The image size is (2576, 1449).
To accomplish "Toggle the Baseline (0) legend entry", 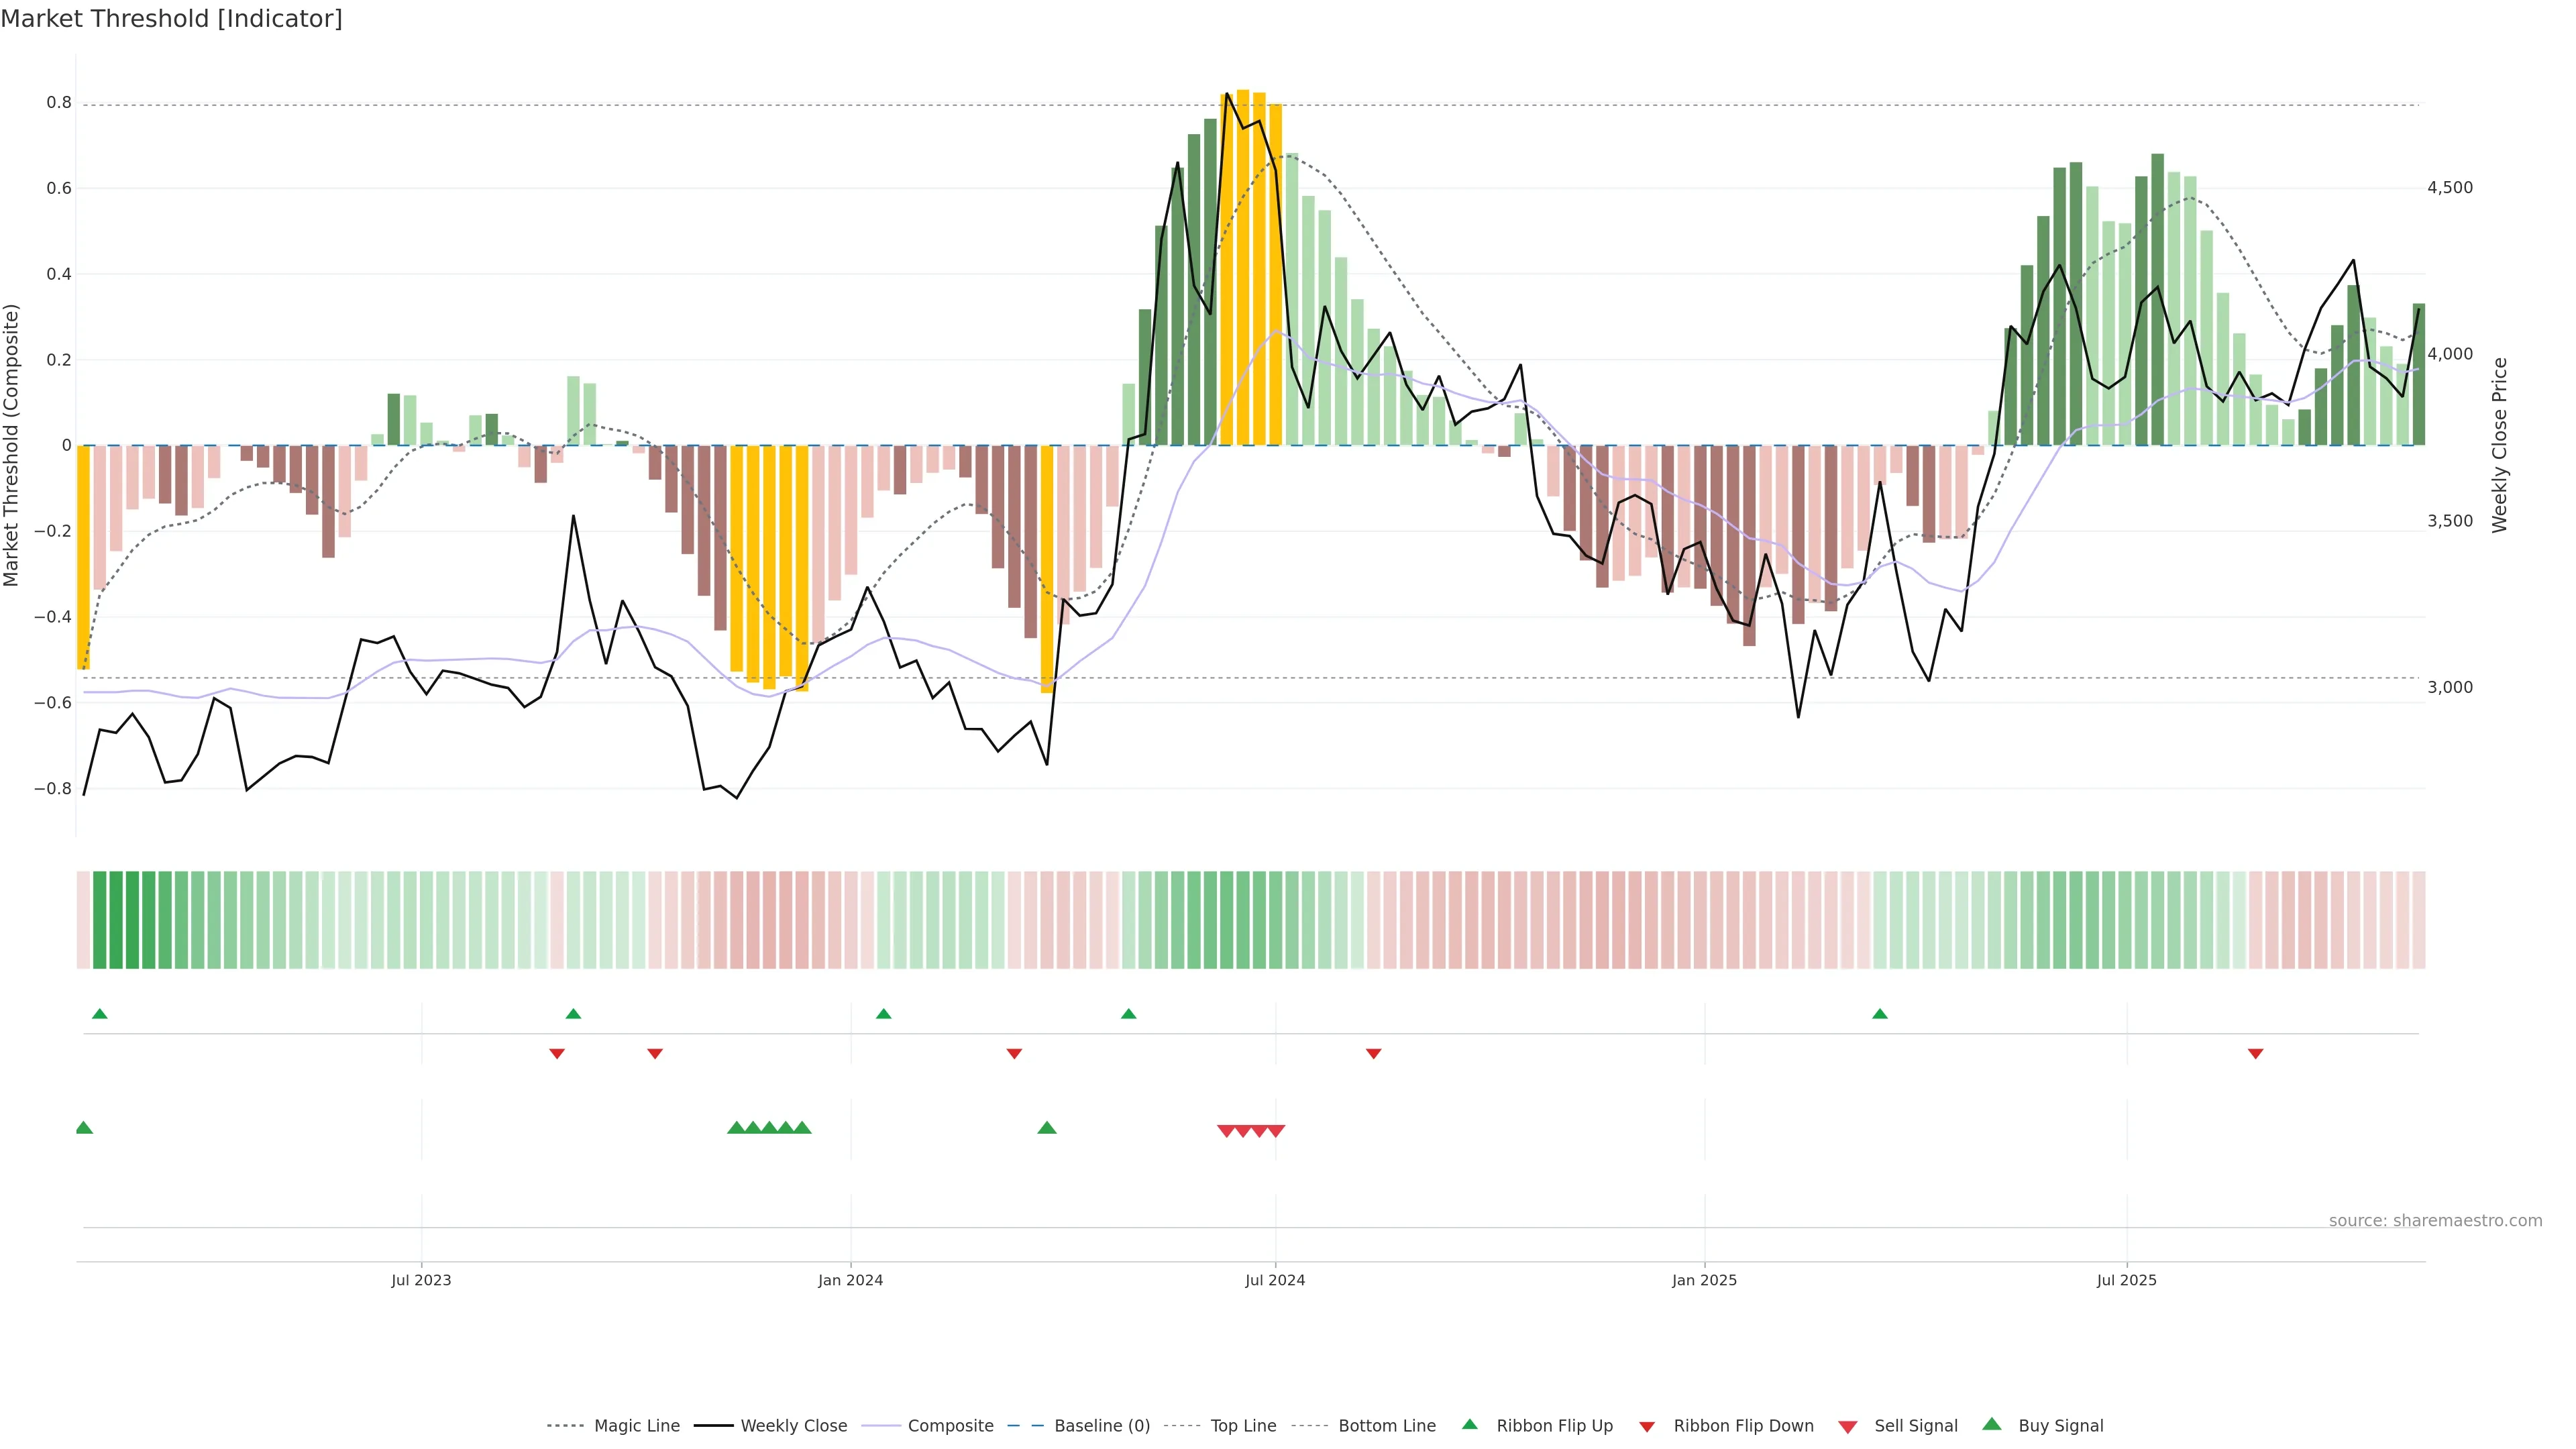I will point(1102,1426).
